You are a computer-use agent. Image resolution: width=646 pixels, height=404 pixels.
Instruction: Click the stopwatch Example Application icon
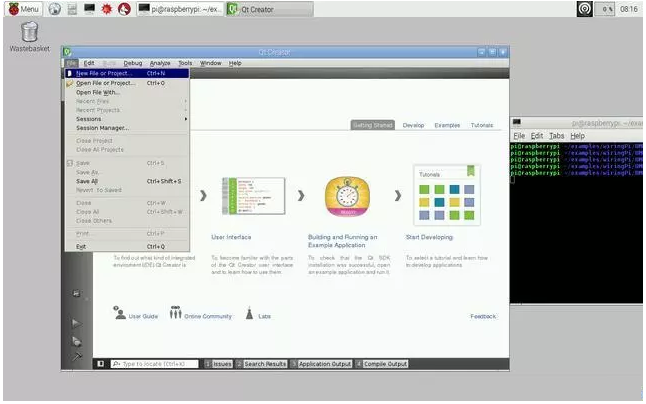click(x=349, y=196)
